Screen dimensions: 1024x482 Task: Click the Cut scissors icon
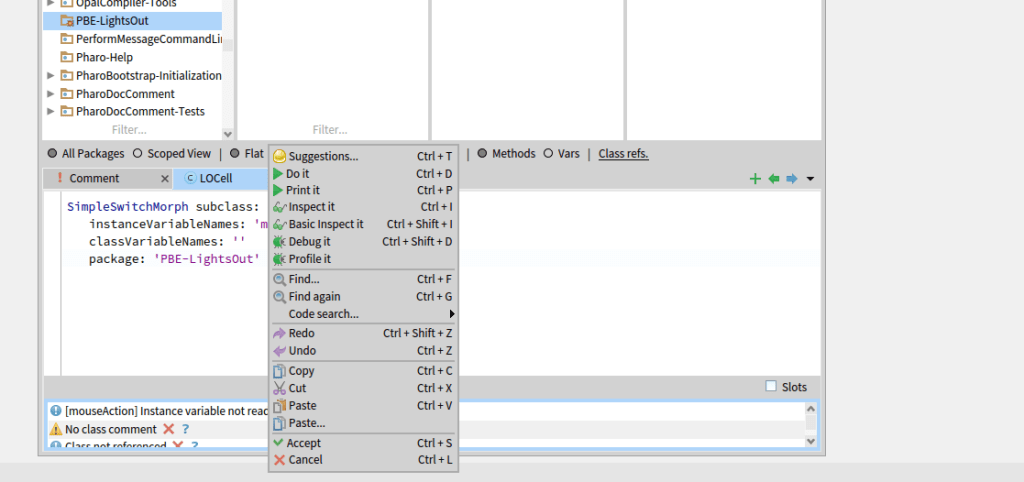point(279,388)
